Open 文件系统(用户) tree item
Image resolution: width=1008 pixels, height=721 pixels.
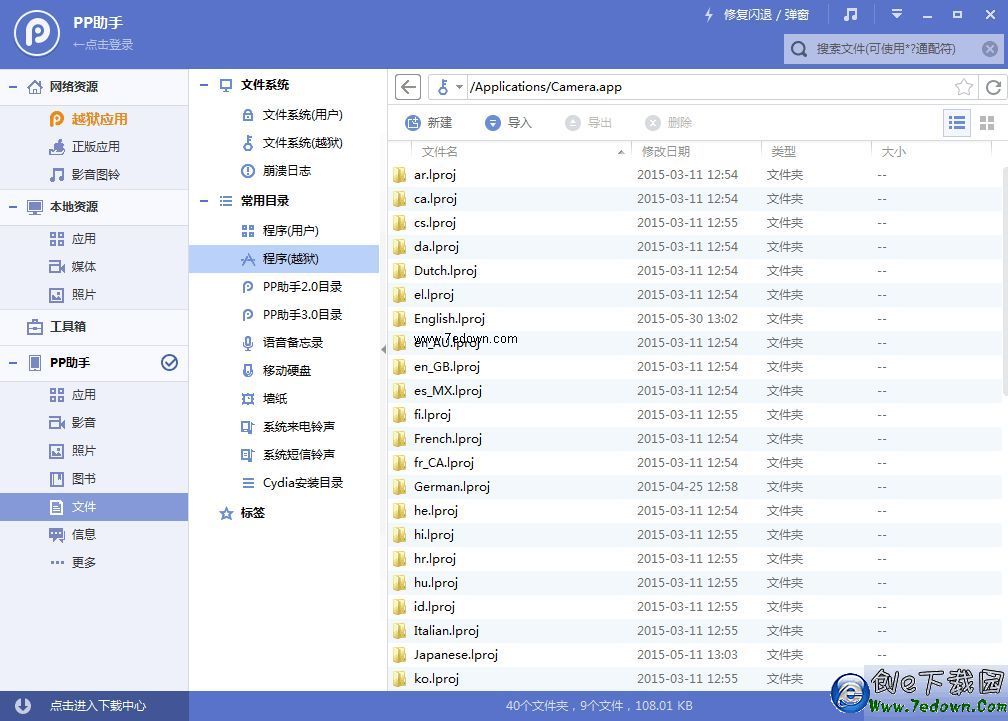302,115
